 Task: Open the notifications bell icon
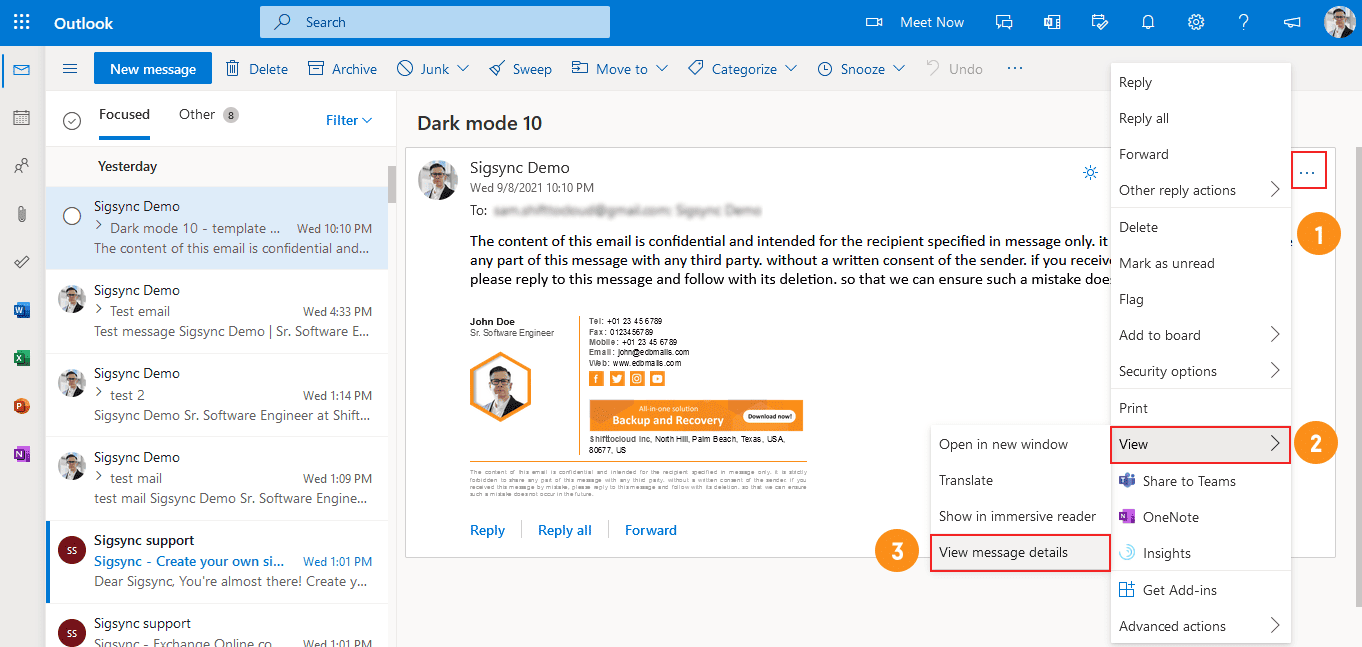coord(1148,22)
